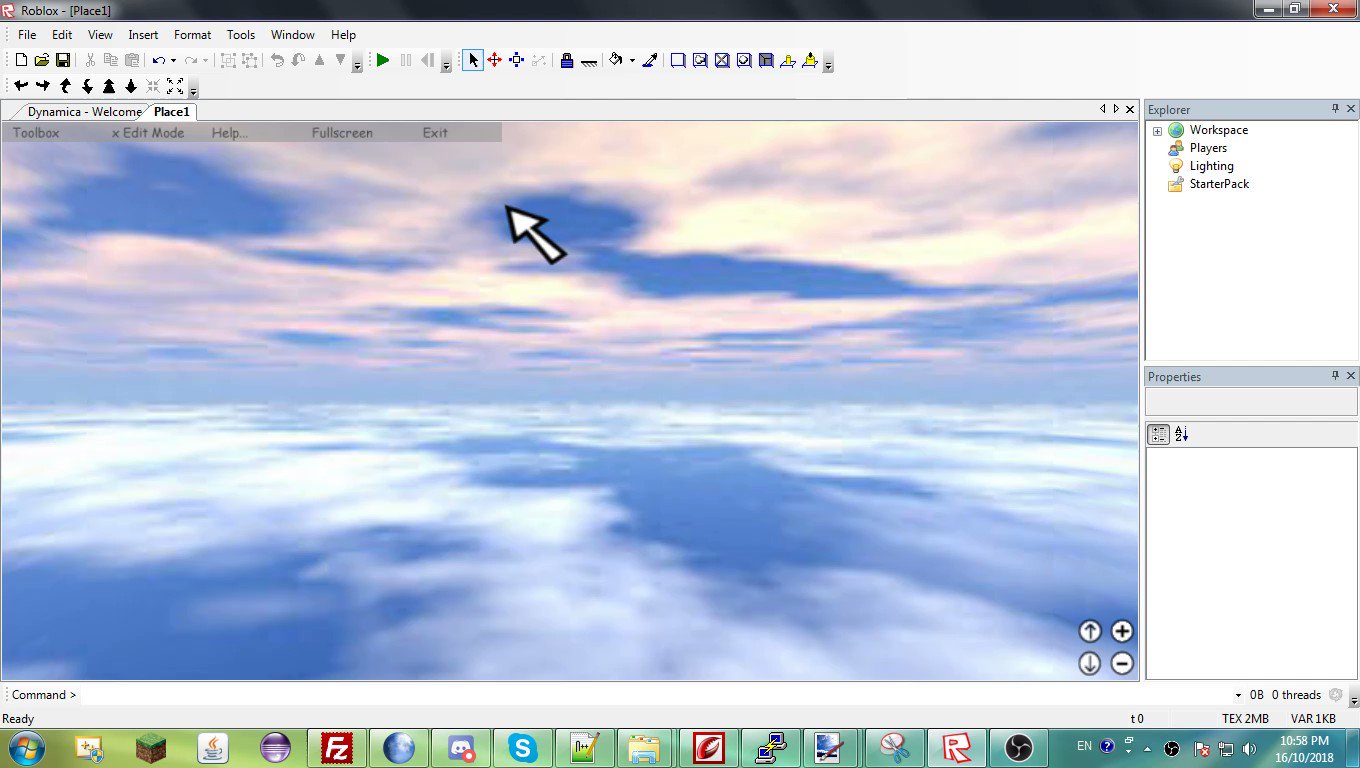Viewport: 1360px width, 768px height.
Task: Open the Window menu
Action: pyautogui.click(x=293, y=34)
